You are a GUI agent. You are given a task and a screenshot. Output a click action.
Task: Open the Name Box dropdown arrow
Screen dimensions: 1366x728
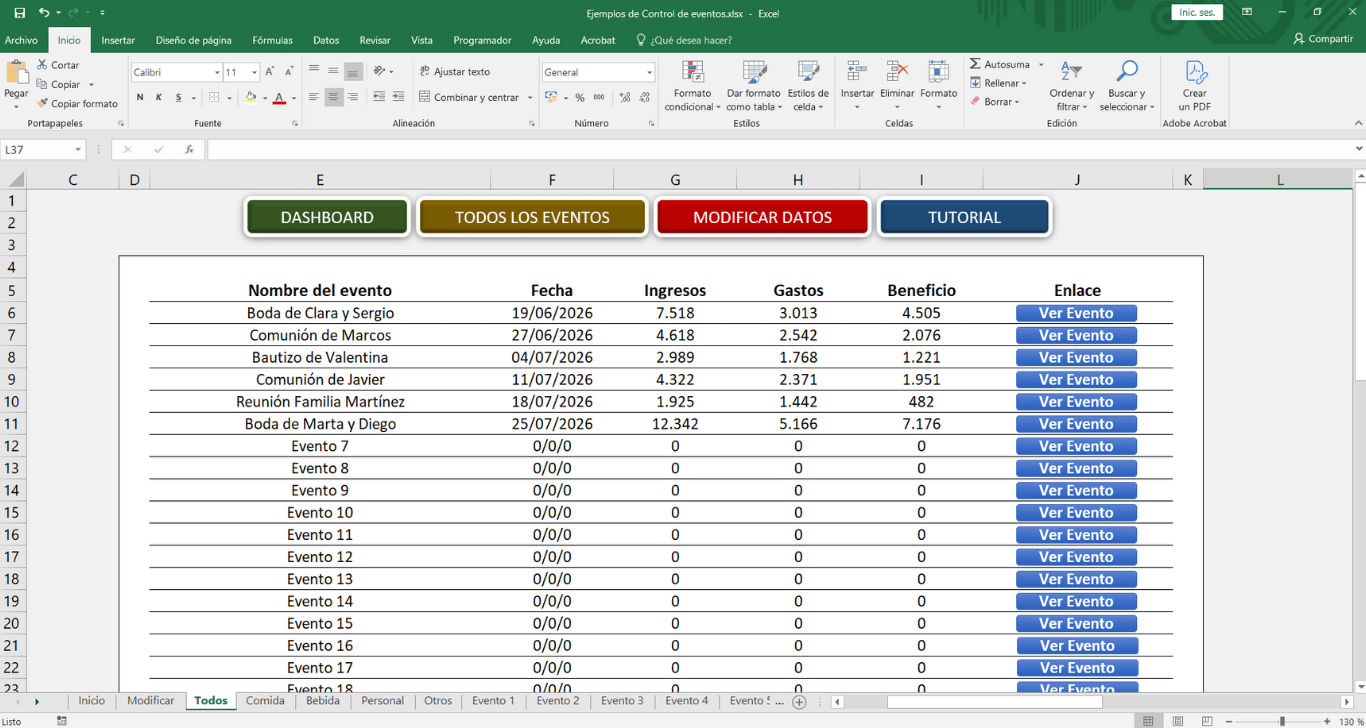78,150
